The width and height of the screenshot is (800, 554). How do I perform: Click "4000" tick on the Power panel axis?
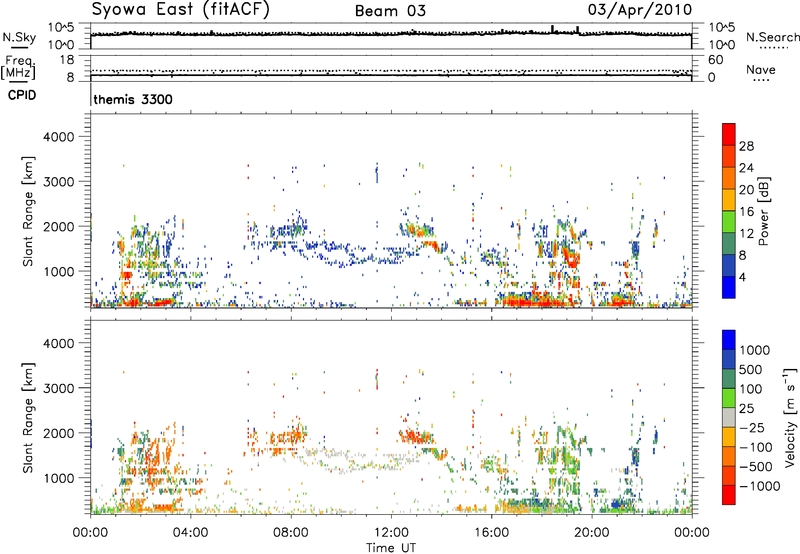pos(58,137)
